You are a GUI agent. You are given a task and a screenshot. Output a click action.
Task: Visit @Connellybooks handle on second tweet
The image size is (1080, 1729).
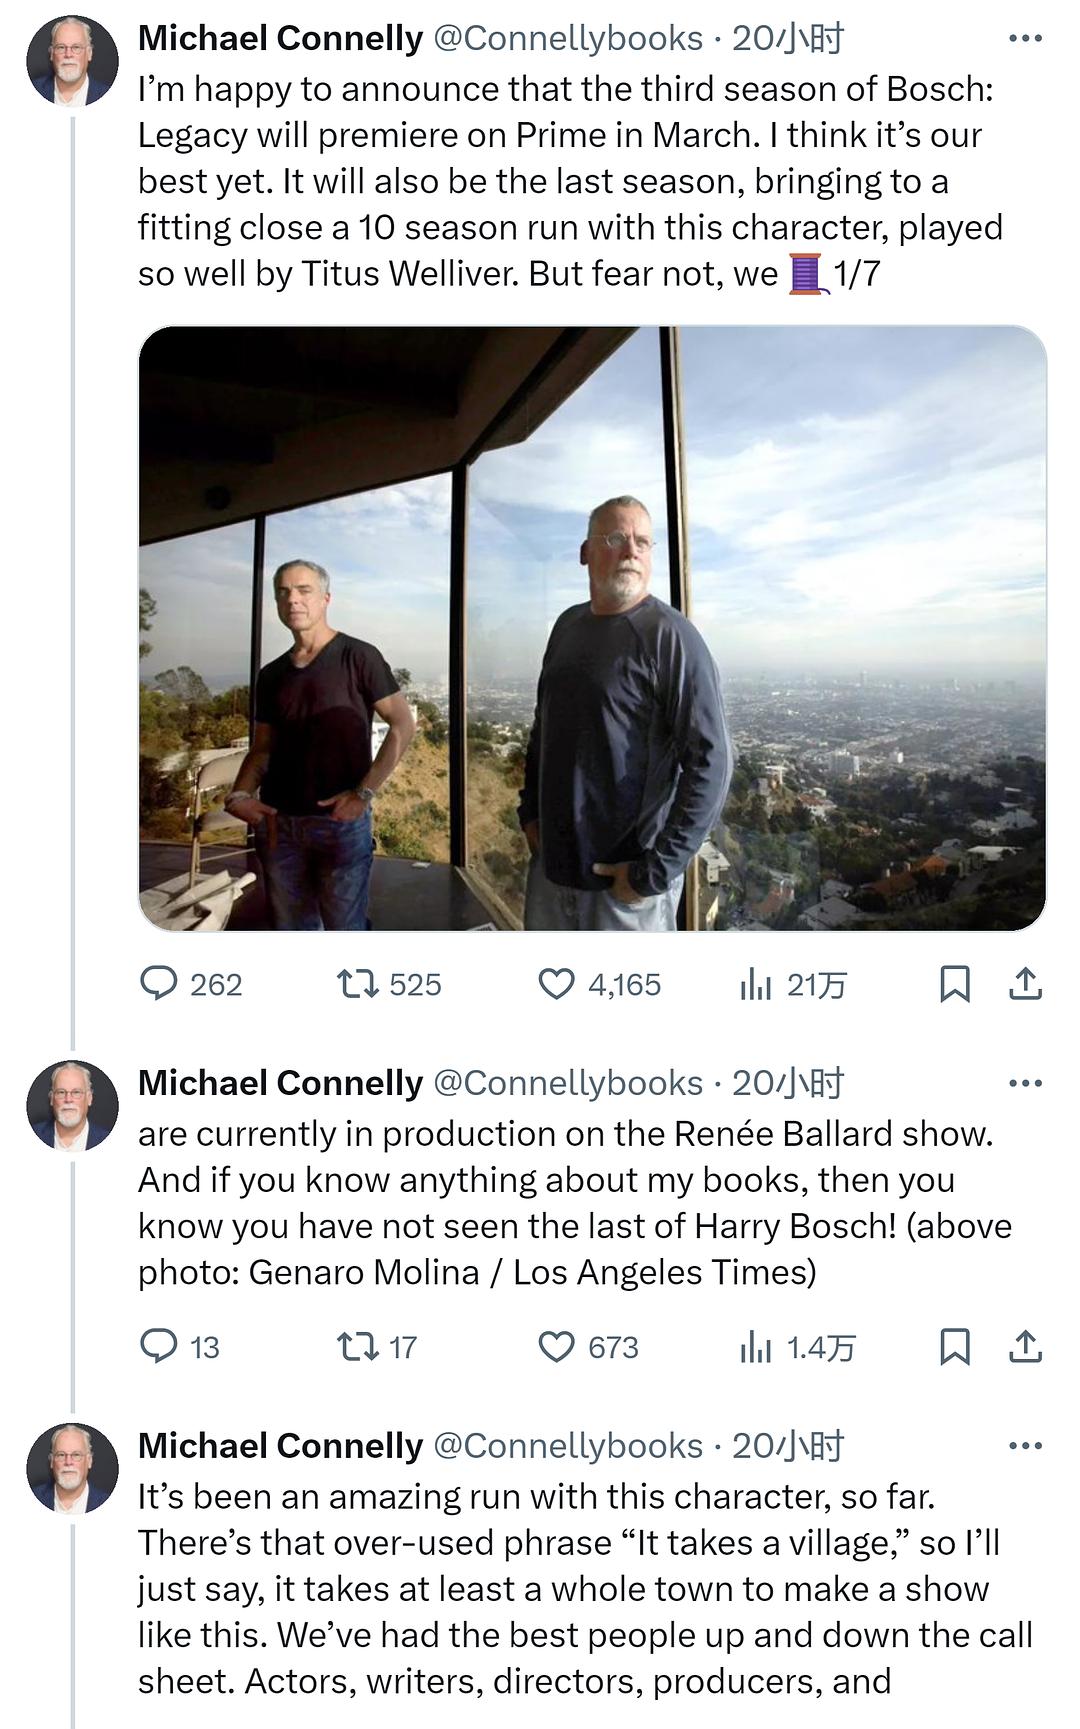click(568, 1083)
